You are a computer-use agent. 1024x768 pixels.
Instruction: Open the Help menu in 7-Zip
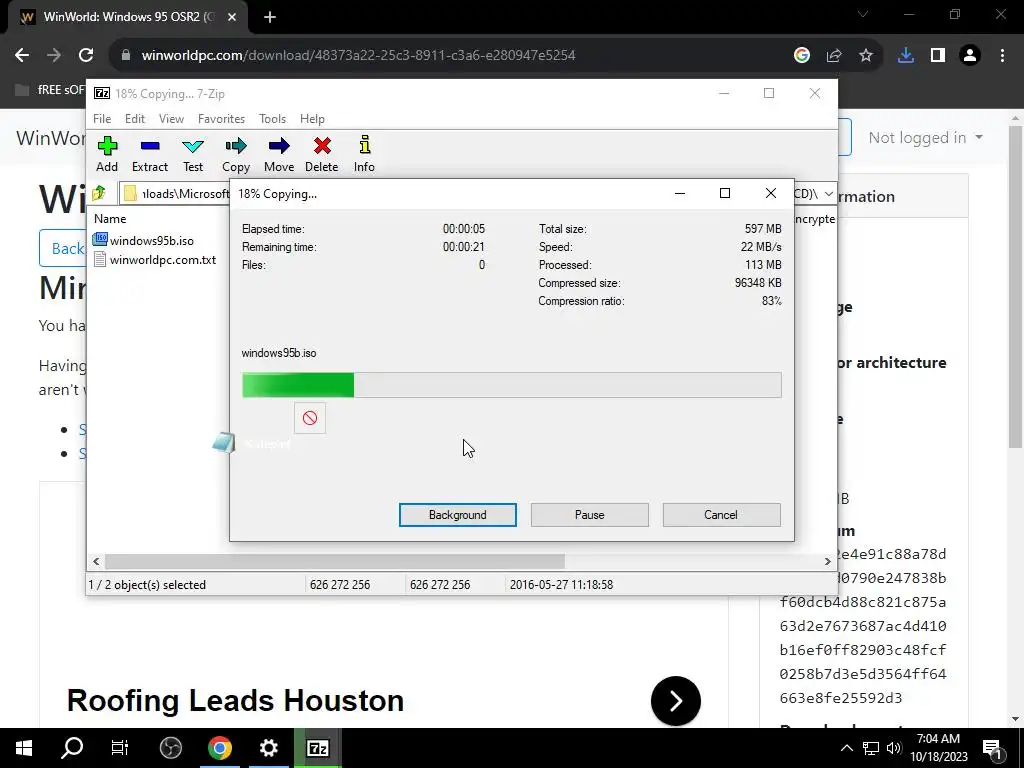click(x=312, y=119)
